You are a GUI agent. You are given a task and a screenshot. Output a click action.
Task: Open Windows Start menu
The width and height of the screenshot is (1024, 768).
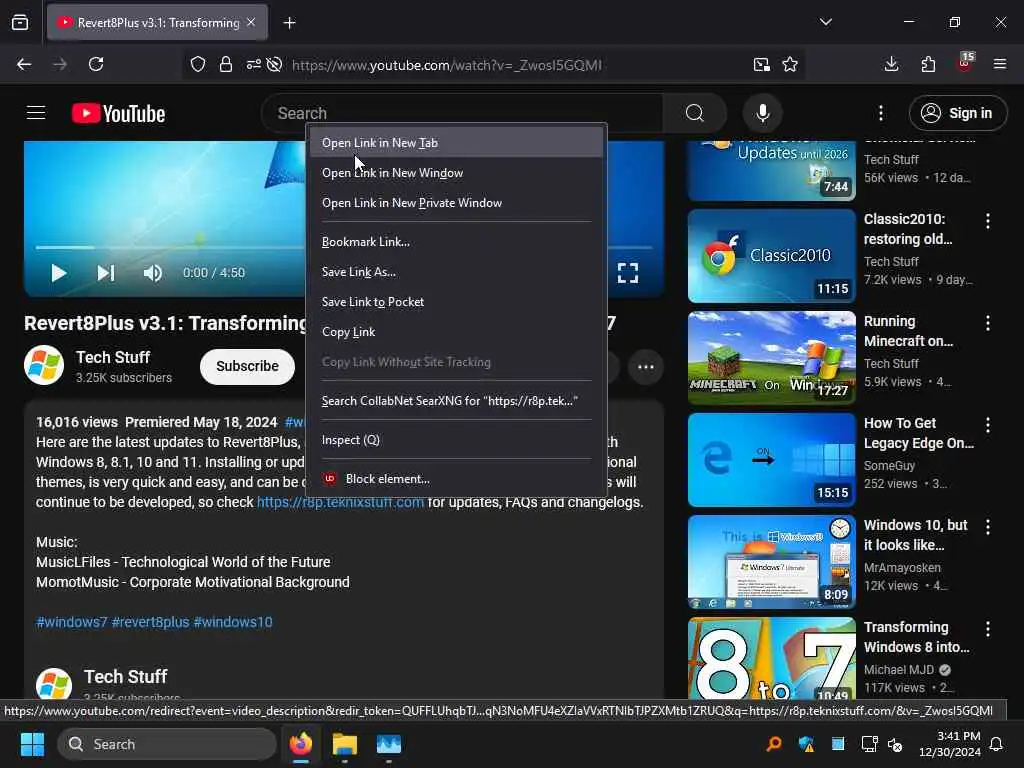[32, 744]
